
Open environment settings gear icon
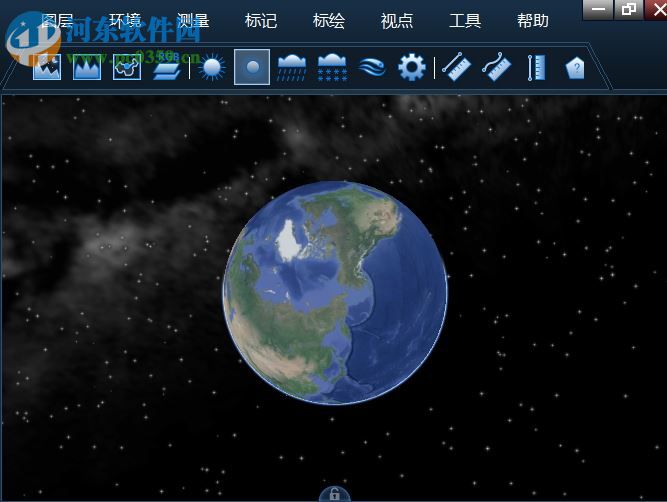[x=411, y=67]
